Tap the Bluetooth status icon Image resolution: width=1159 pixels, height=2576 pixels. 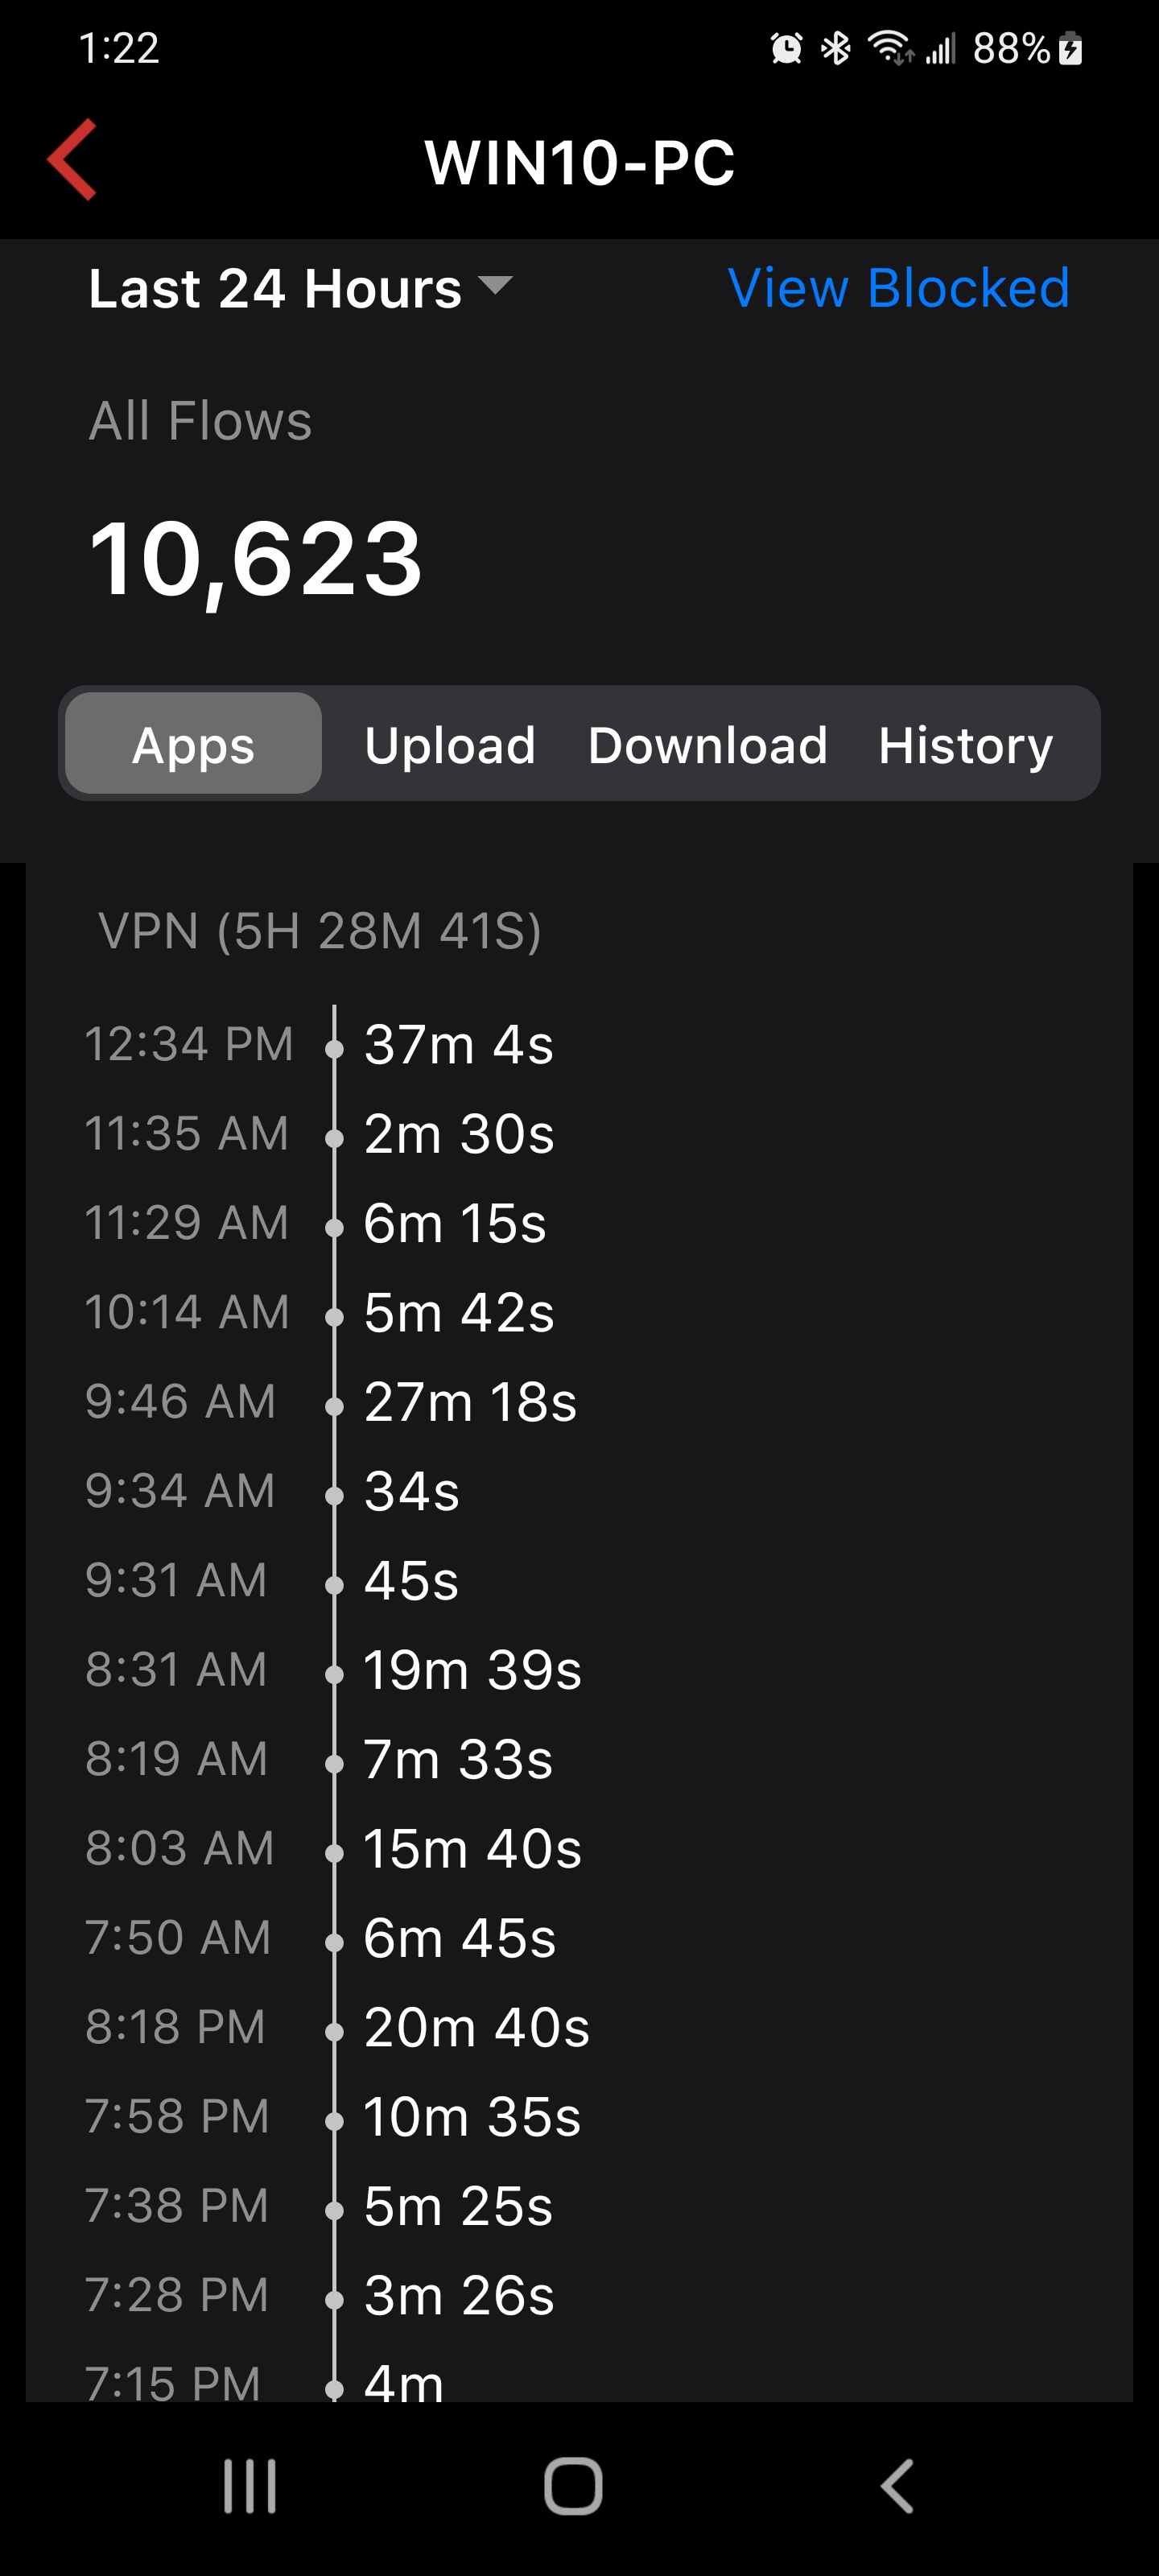(836, 48)
